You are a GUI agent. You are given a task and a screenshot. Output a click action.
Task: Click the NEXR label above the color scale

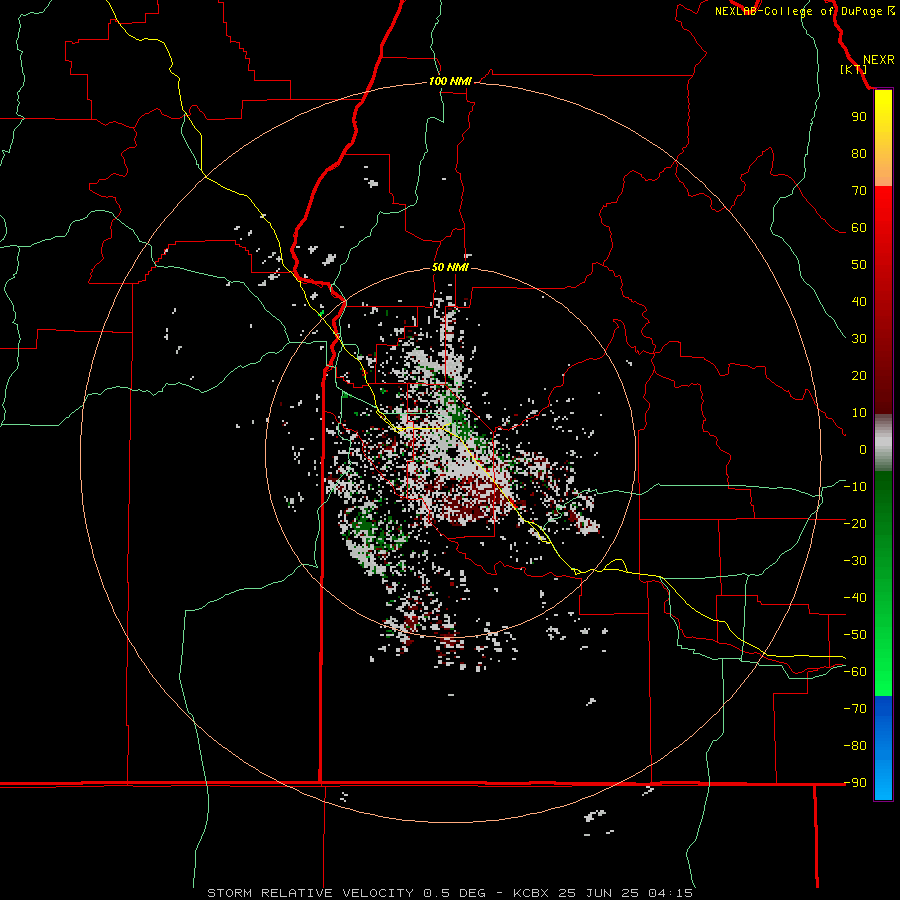pyautogui.click(x=878, y=60)
